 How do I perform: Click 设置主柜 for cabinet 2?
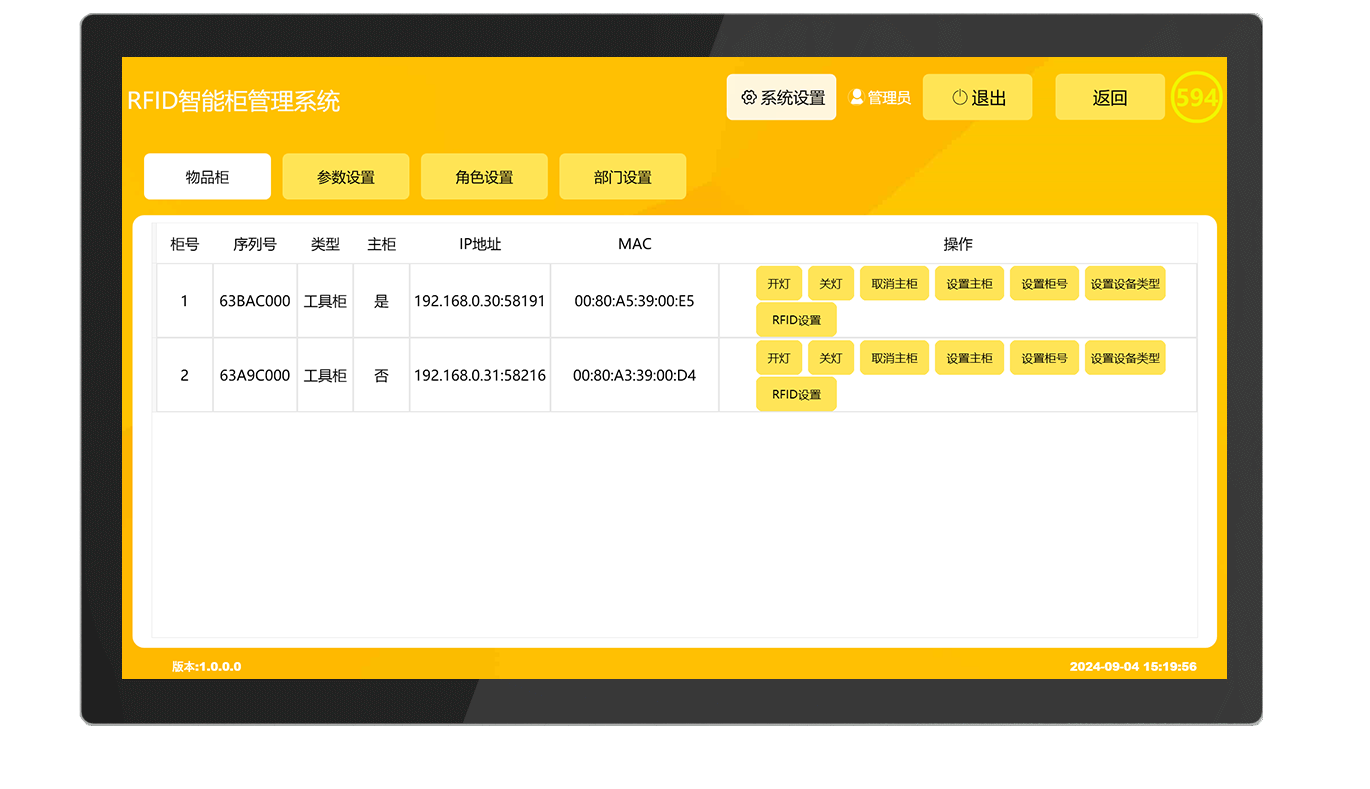[969, 358]
